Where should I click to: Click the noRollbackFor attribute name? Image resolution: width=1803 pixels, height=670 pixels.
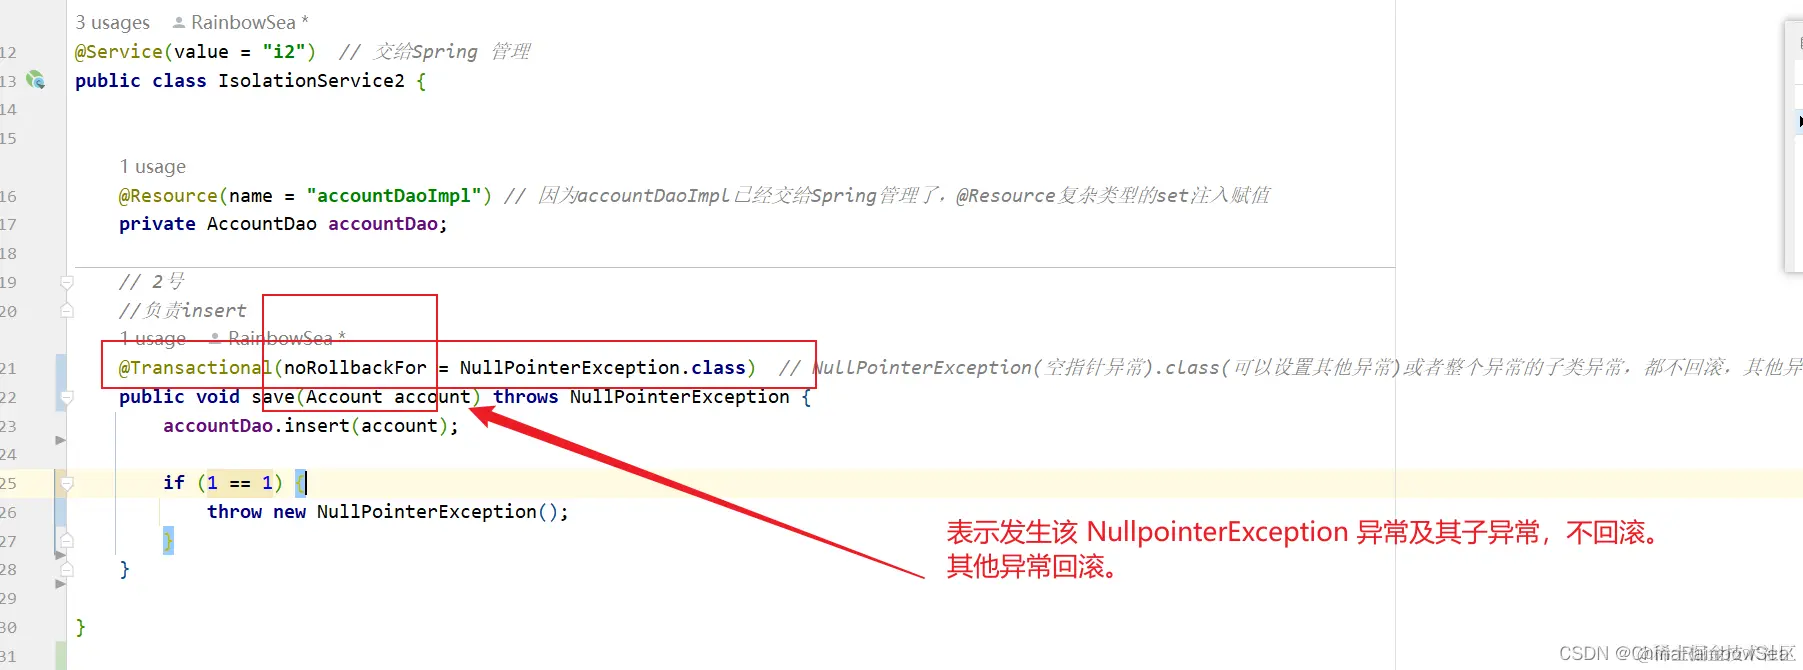[355, 368]
